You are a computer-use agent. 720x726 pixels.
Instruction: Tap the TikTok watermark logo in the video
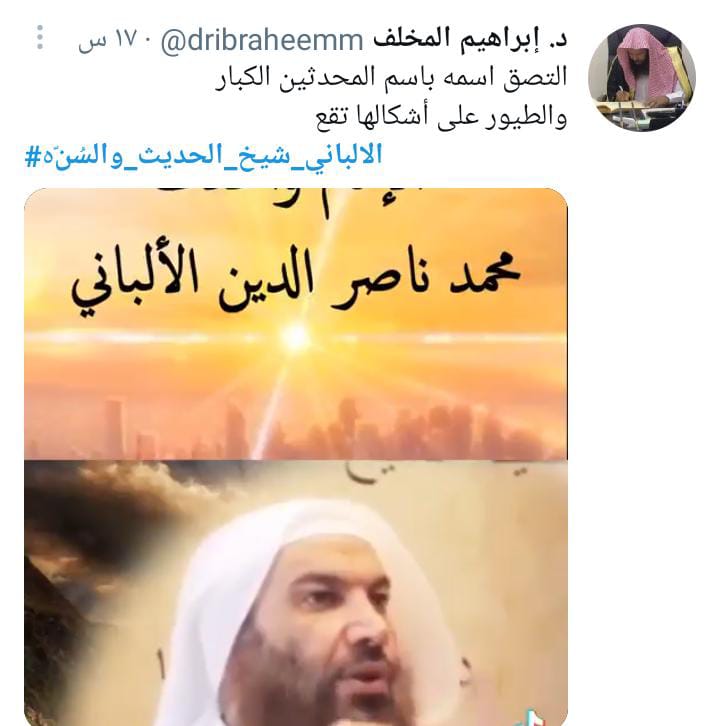point(536,717)
